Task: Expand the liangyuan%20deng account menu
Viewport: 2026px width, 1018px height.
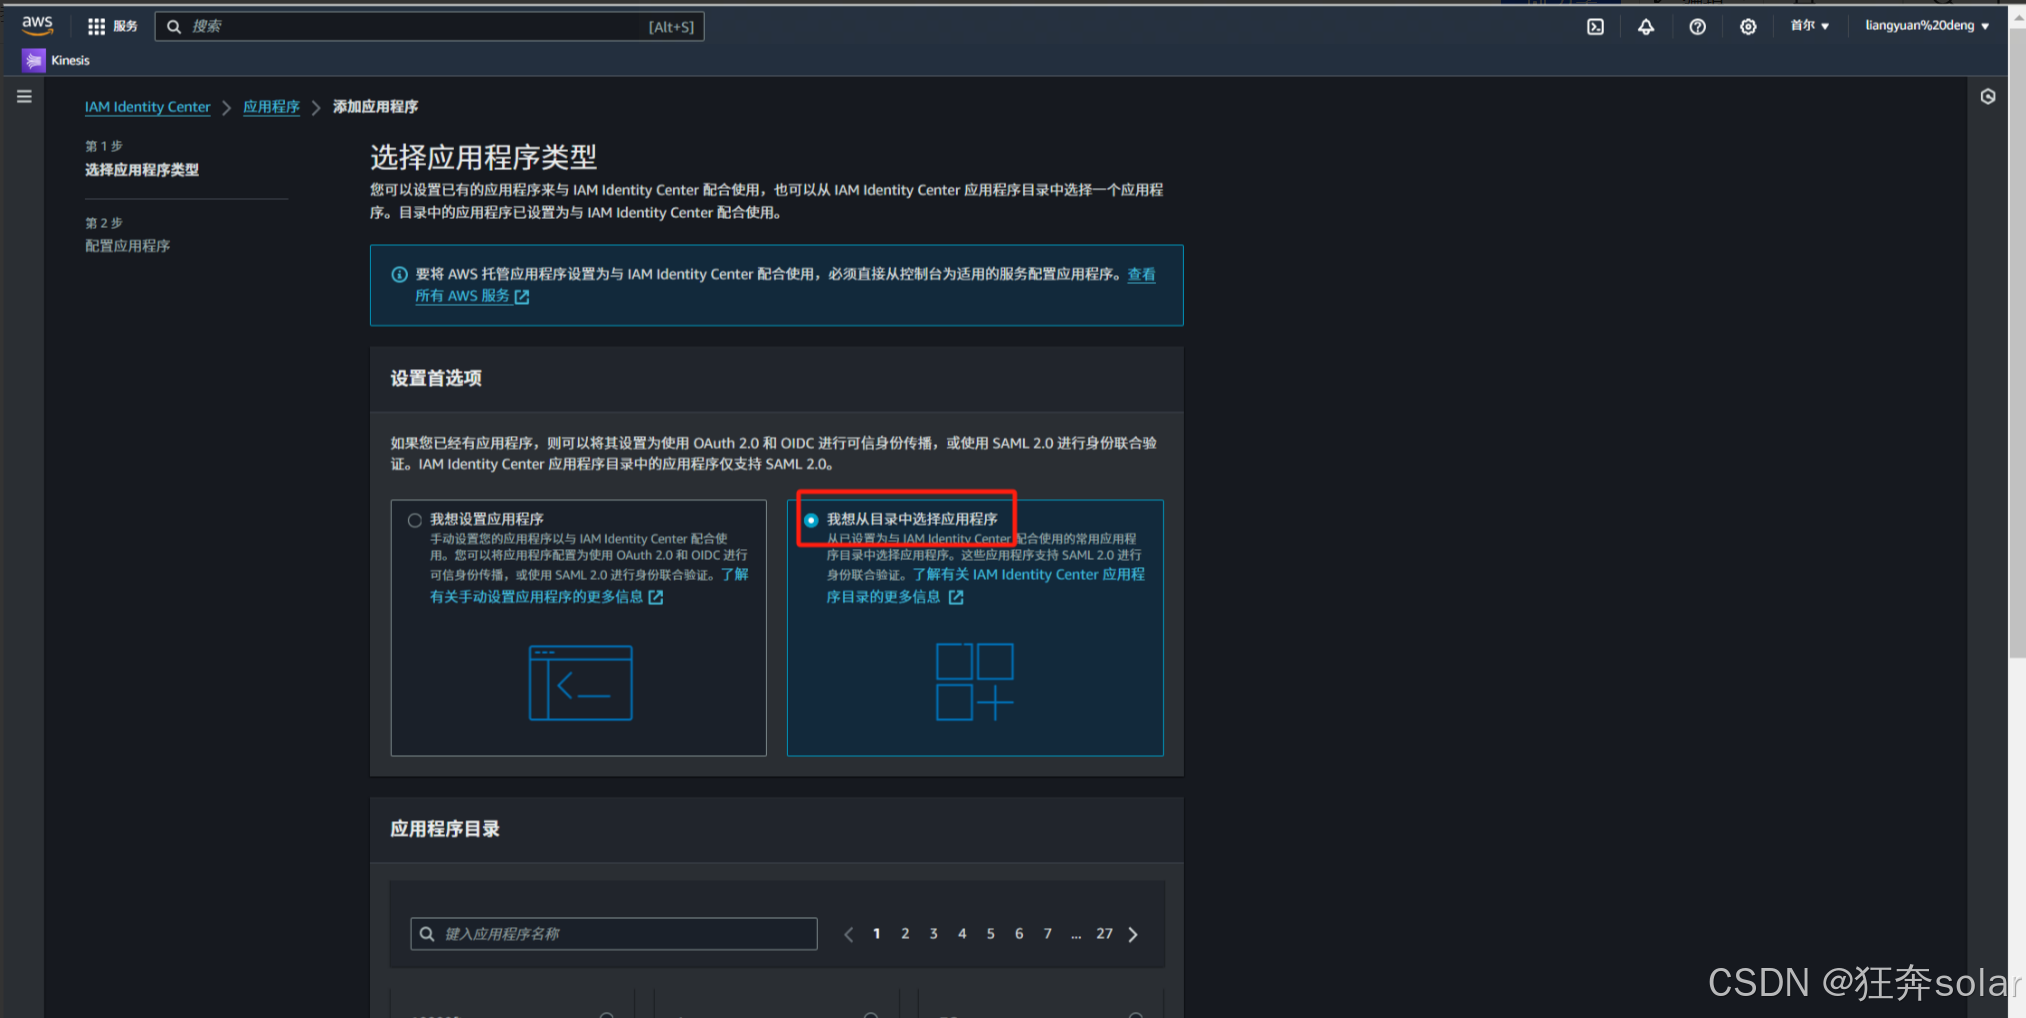Action: pyautogui.click(x=1927, y=26)
